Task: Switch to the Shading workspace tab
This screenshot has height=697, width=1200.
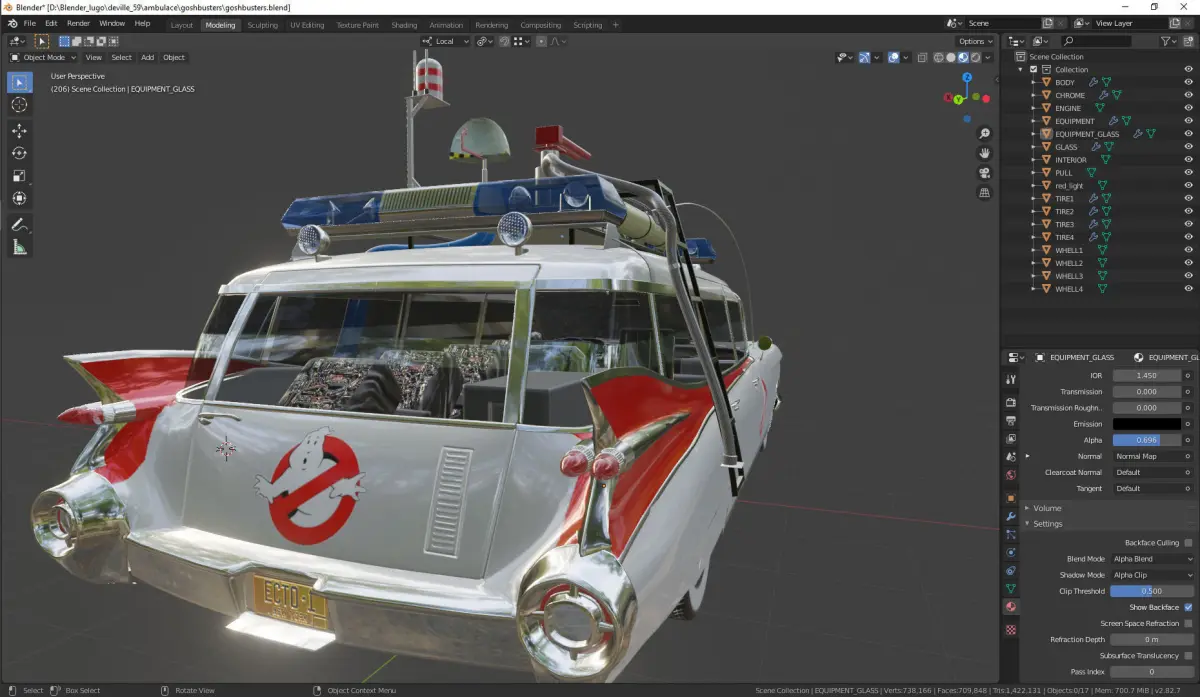Action: tap(404, 24)
